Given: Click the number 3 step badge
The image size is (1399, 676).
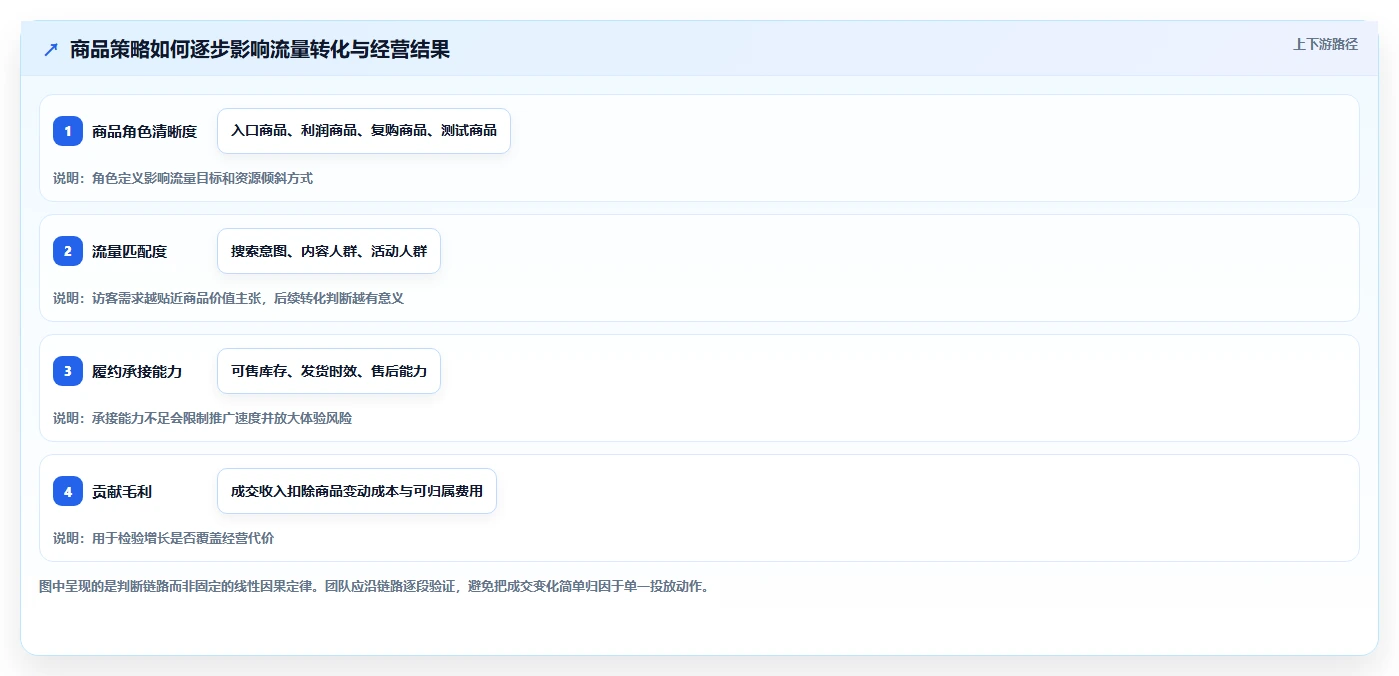Looking at the screenshot, I should pyautogui.click(x=68, y=371).
